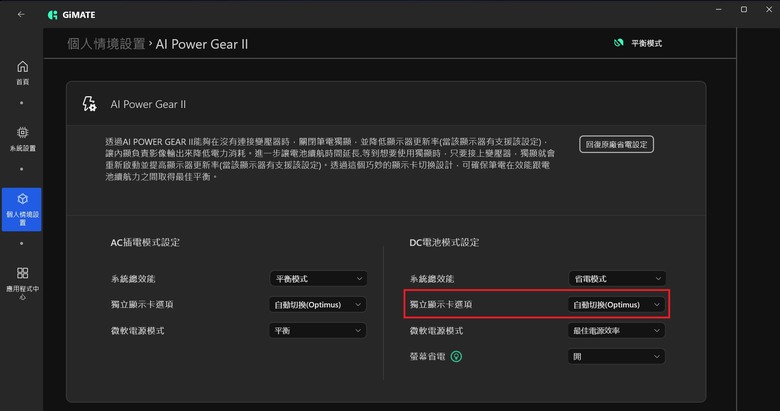This screenshot has width=780, height=411.
Task: Click 回復原廠省電設定 restore button
Action: pos(616,144)
